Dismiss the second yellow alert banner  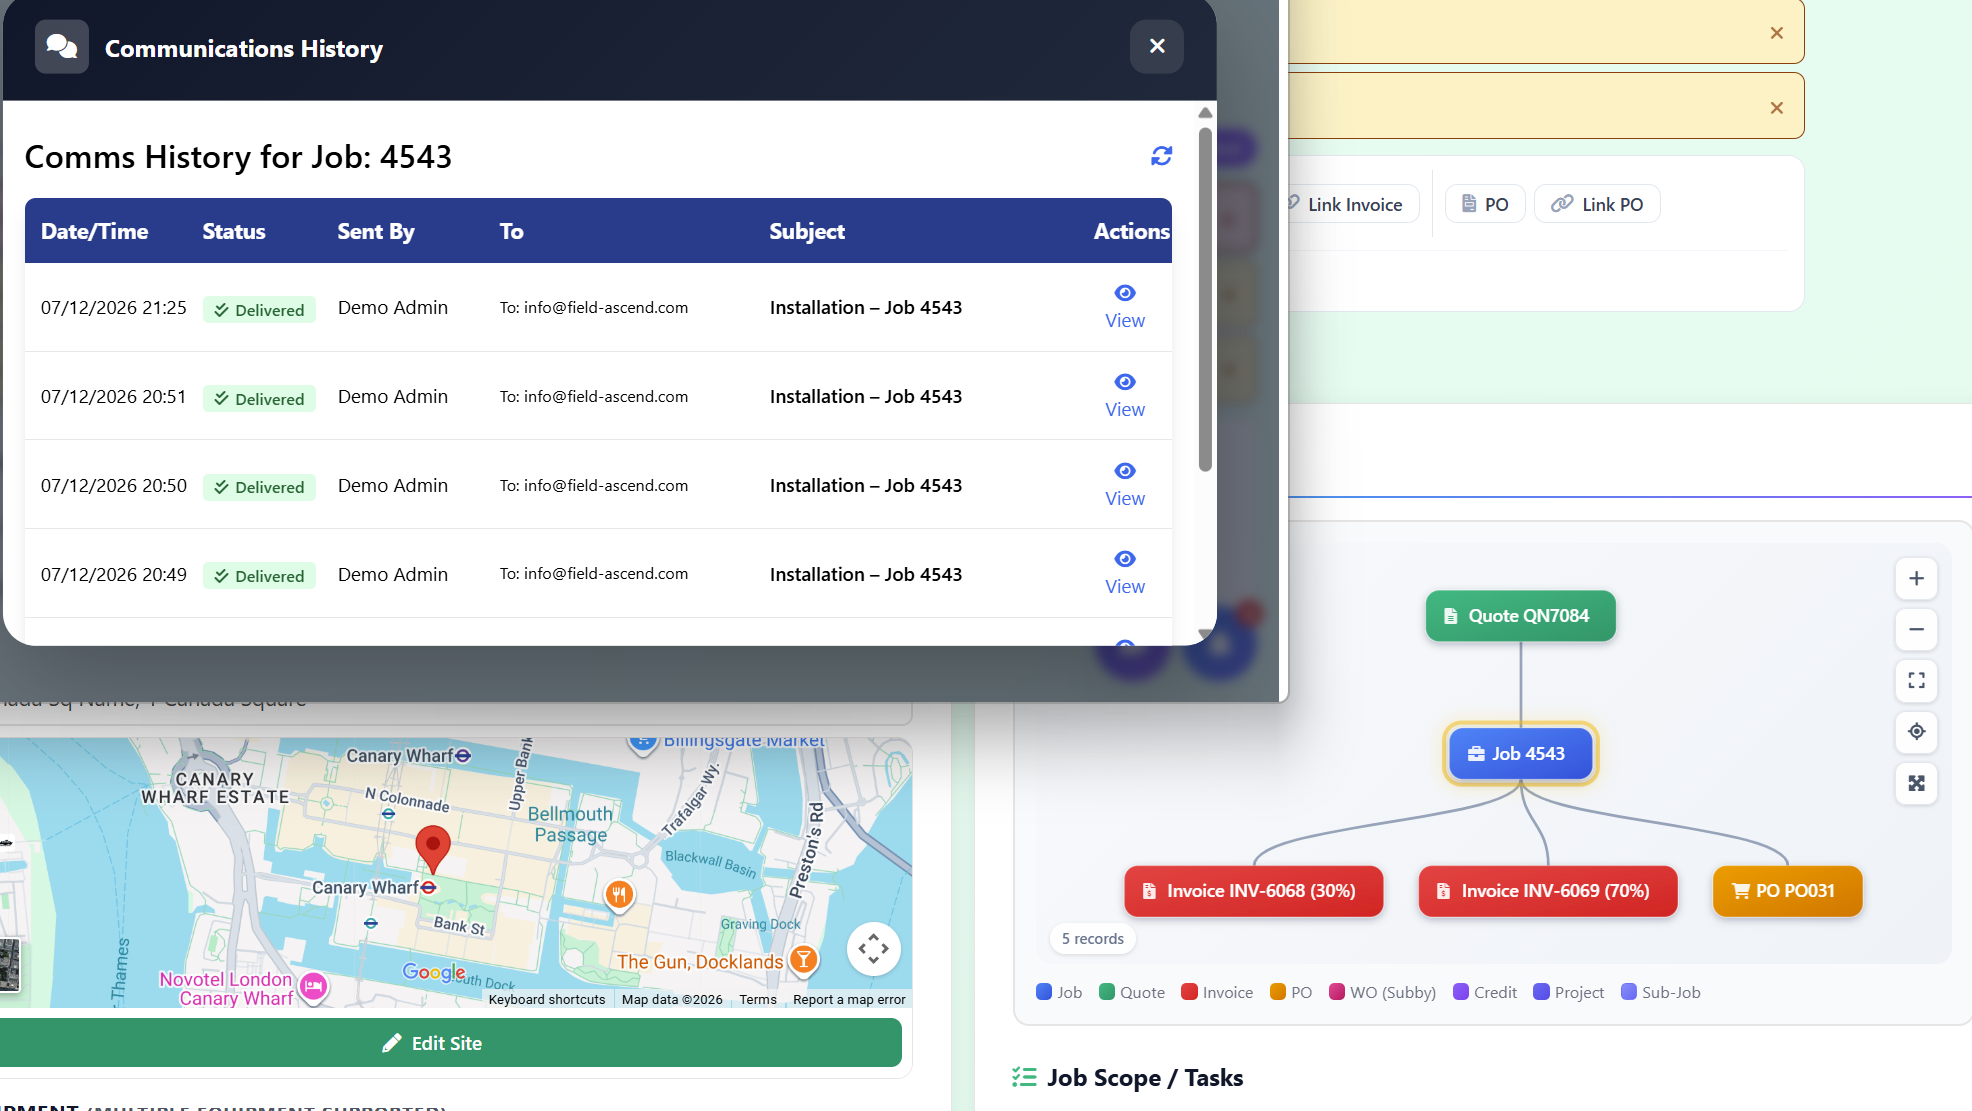click(1777, 108)
